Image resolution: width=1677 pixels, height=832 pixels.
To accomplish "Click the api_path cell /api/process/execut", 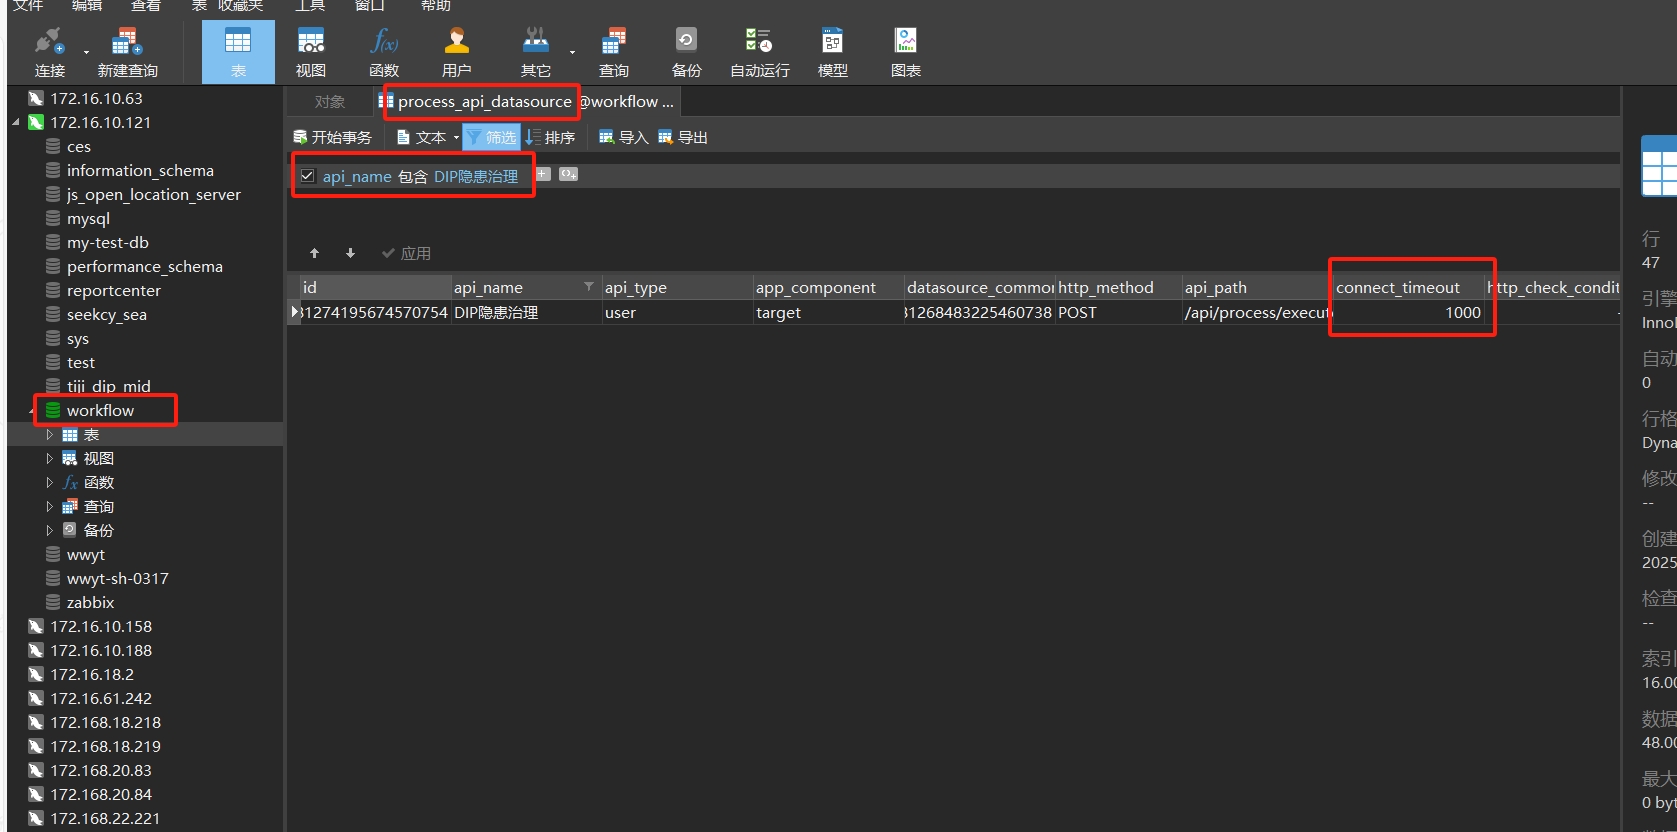I will tap(1257, 312).
